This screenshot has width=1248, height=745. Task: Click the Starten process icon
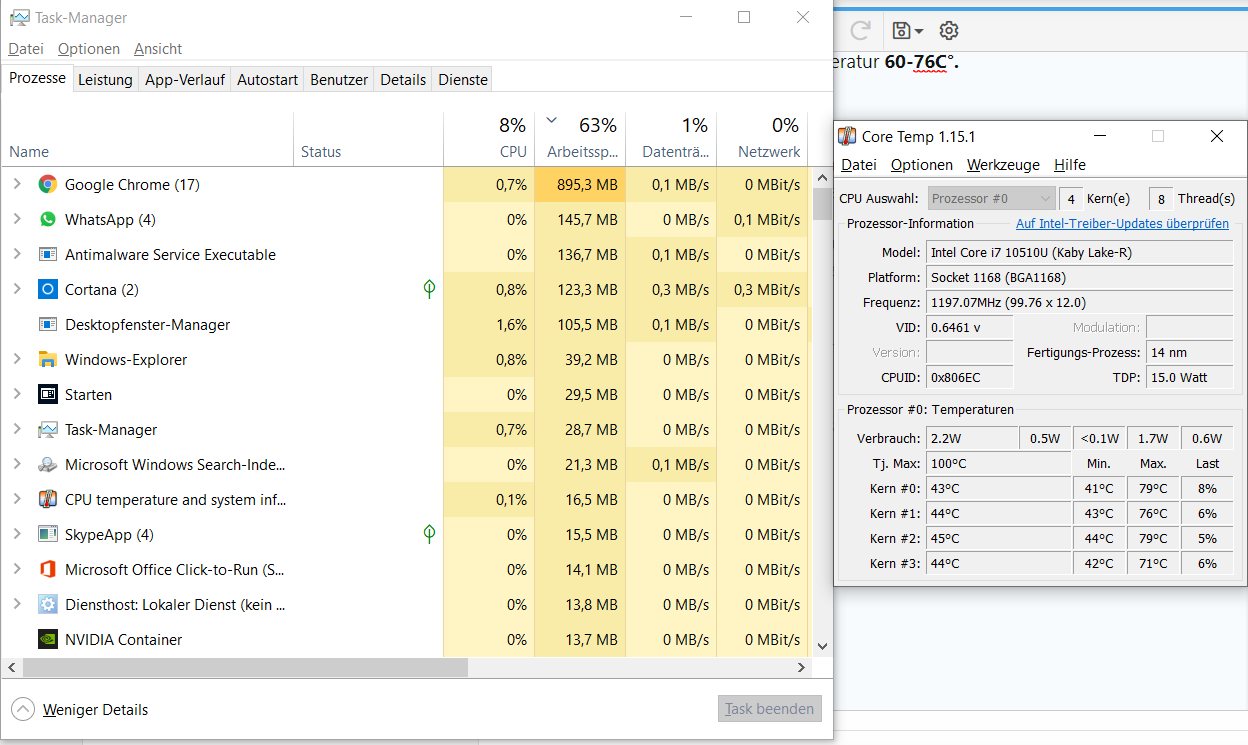pyautogui.click(x=47, y=395)
